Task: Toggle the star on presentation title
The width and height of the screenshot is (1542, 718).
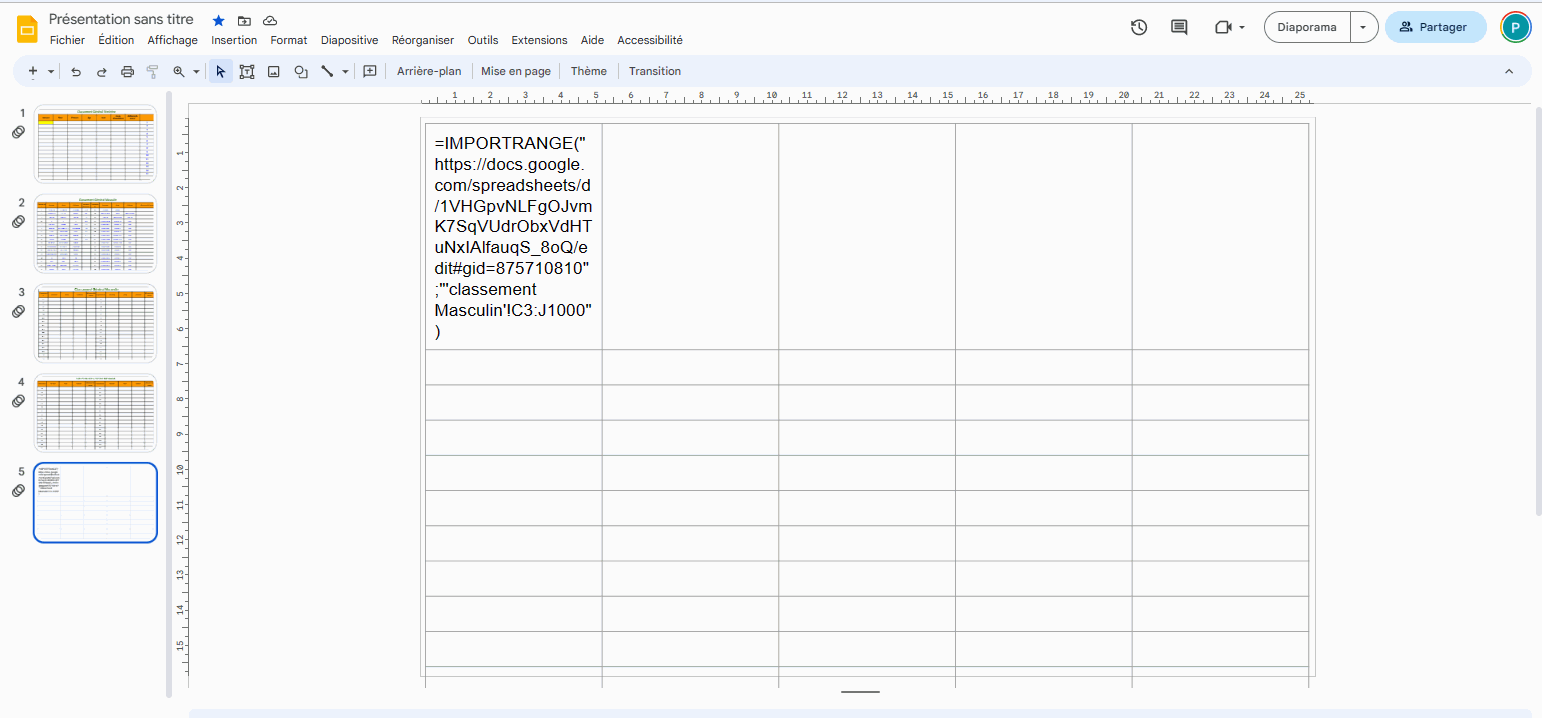Action: tap(219, 21)
